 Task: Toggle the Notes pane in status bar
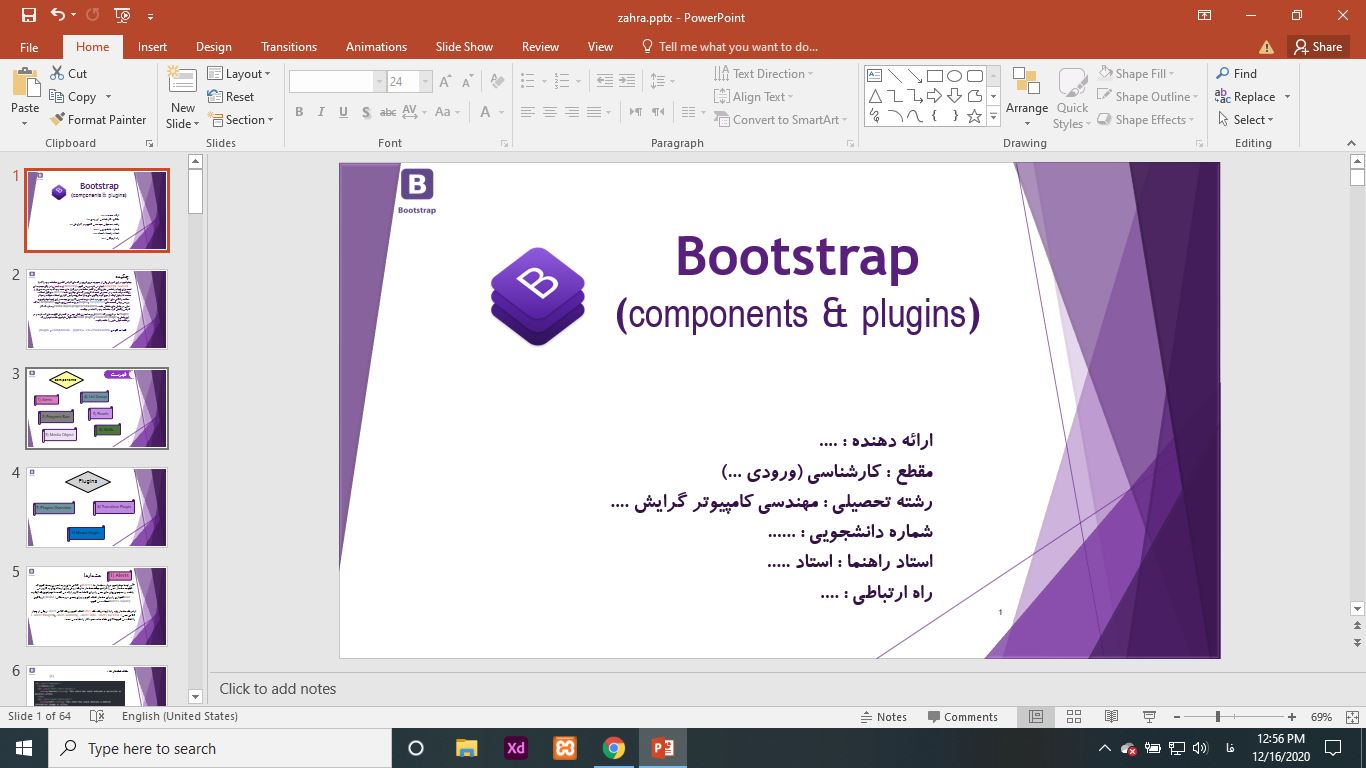coord(884,717)
